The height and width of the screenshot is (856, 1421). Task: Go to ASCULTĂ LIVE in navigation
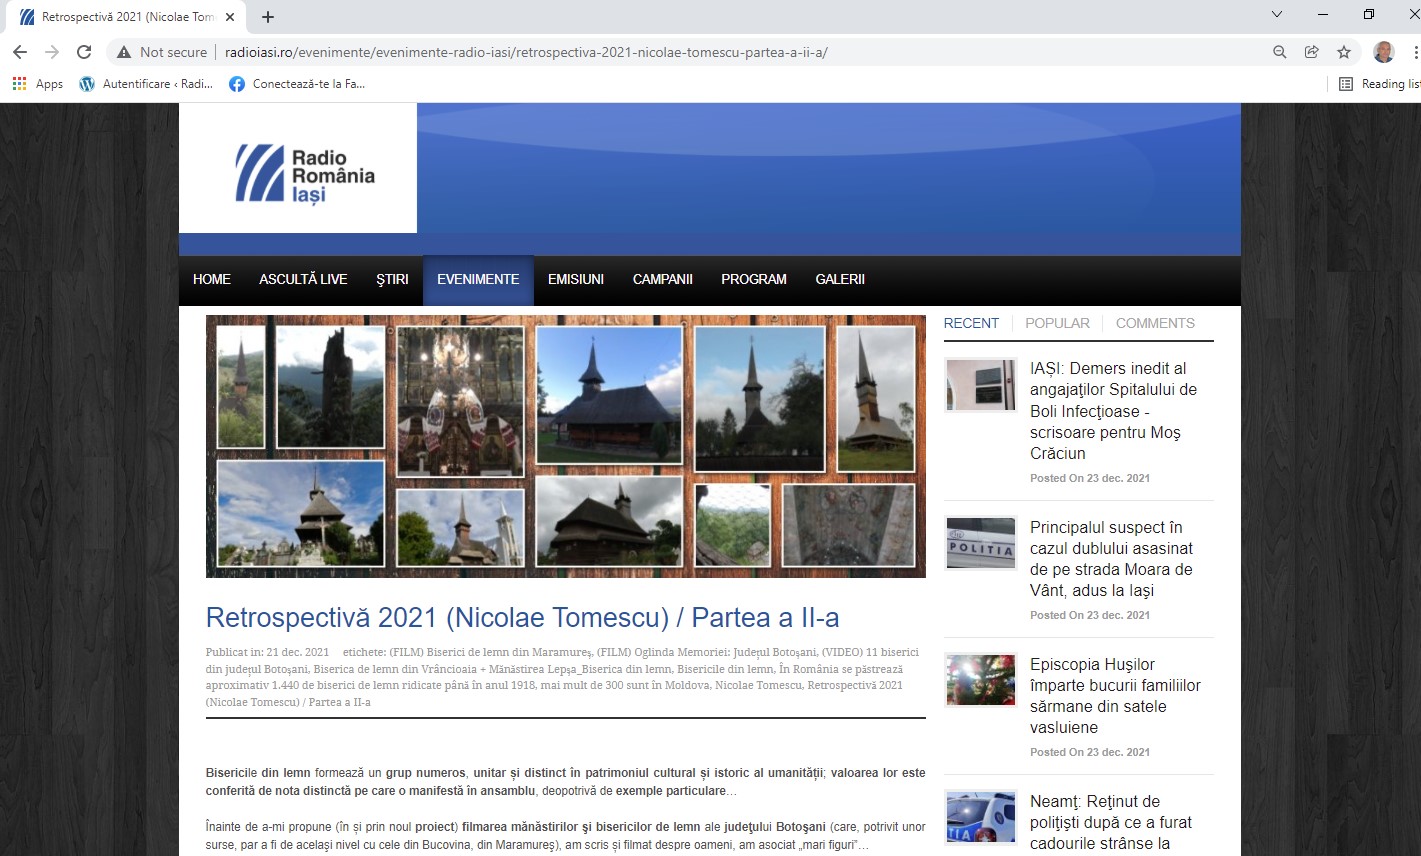coord(303,279)
